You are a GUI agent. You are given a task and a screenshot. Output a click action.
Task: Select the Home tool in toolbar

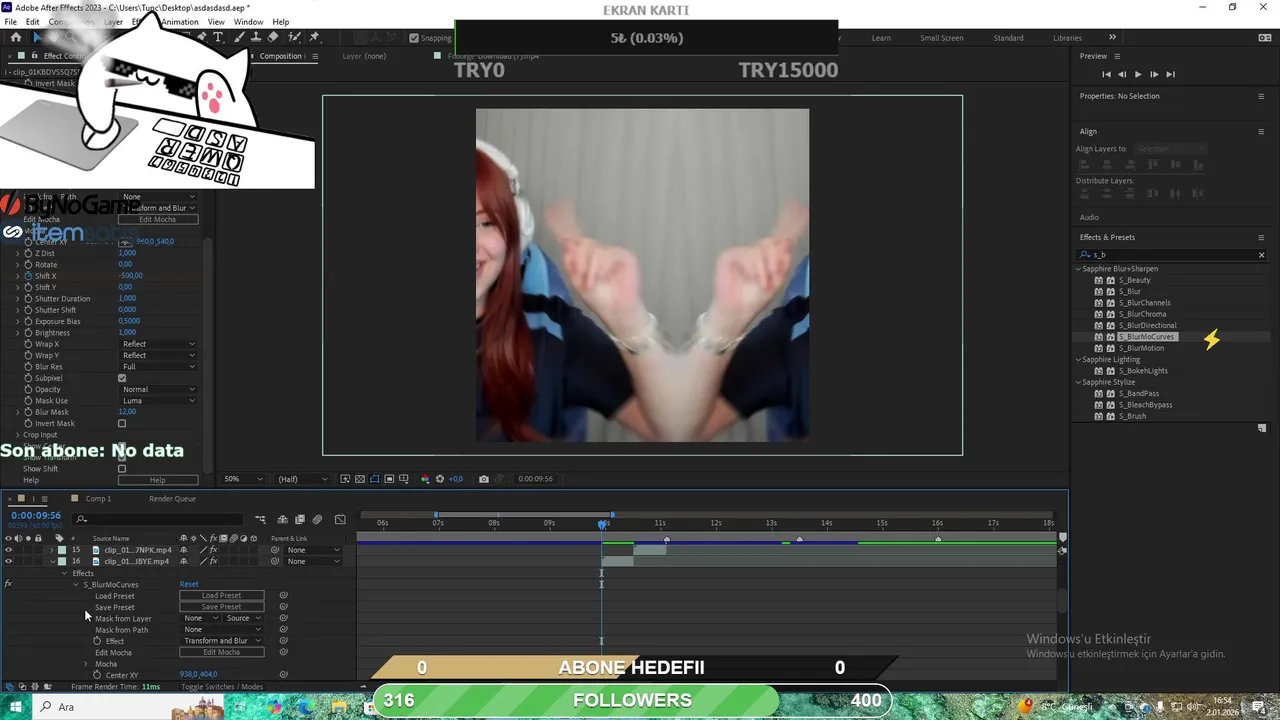[x=15, y=37]
